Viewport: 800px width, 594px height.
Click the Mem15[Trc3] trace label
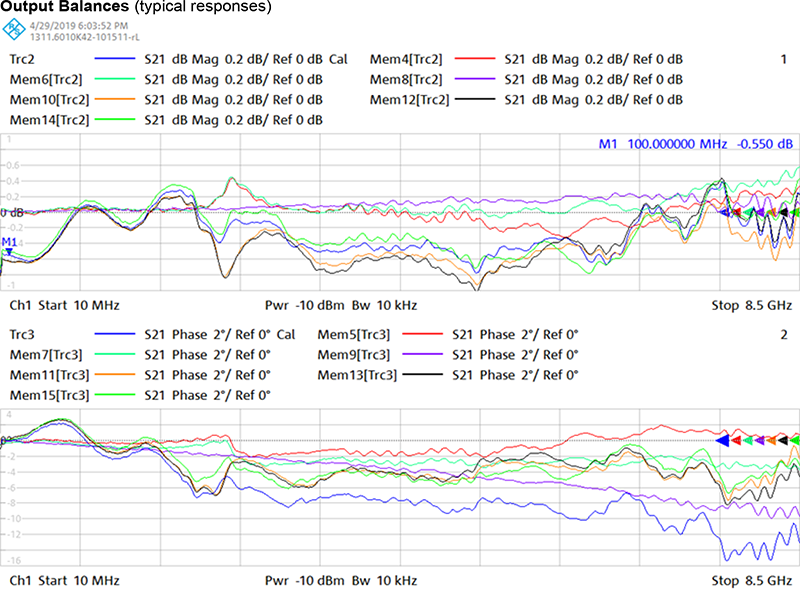click(x=47, y=395)
